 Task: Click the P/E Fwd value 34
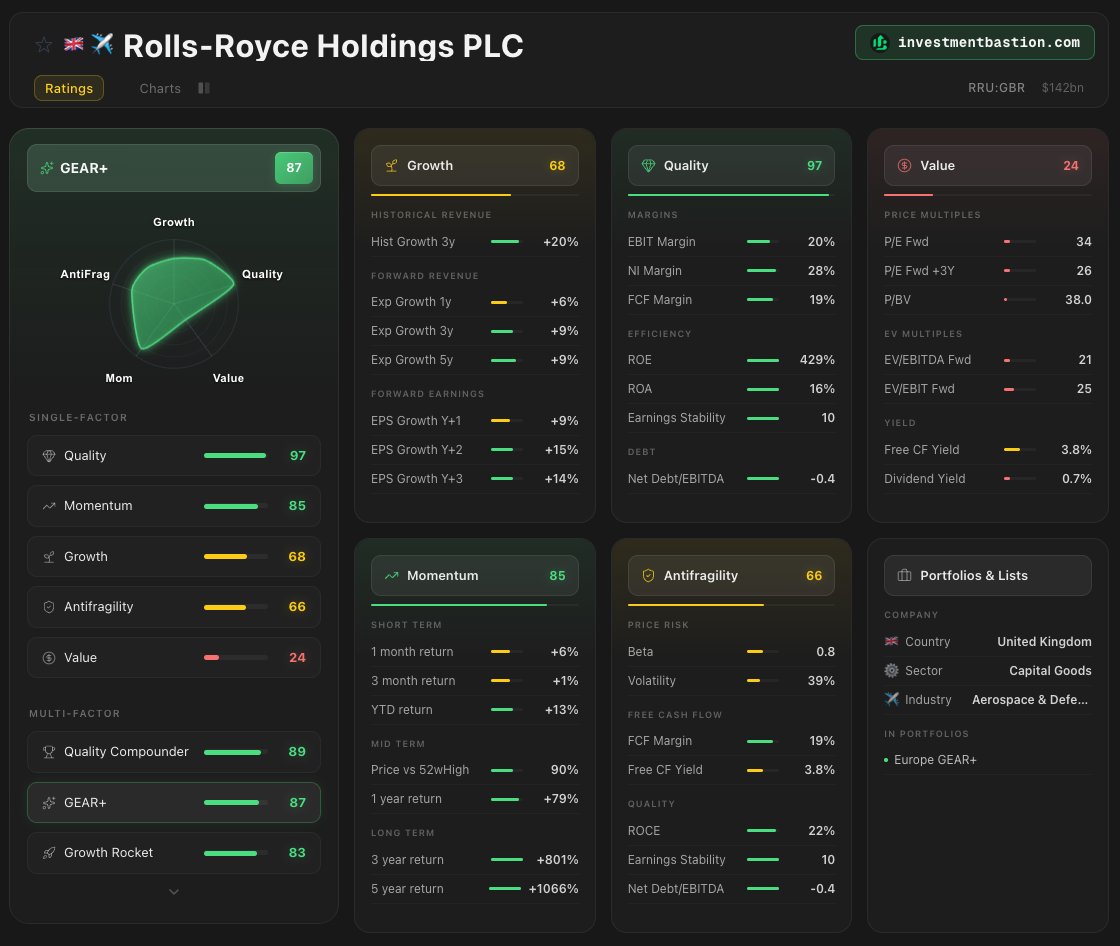coord(1084,242)
